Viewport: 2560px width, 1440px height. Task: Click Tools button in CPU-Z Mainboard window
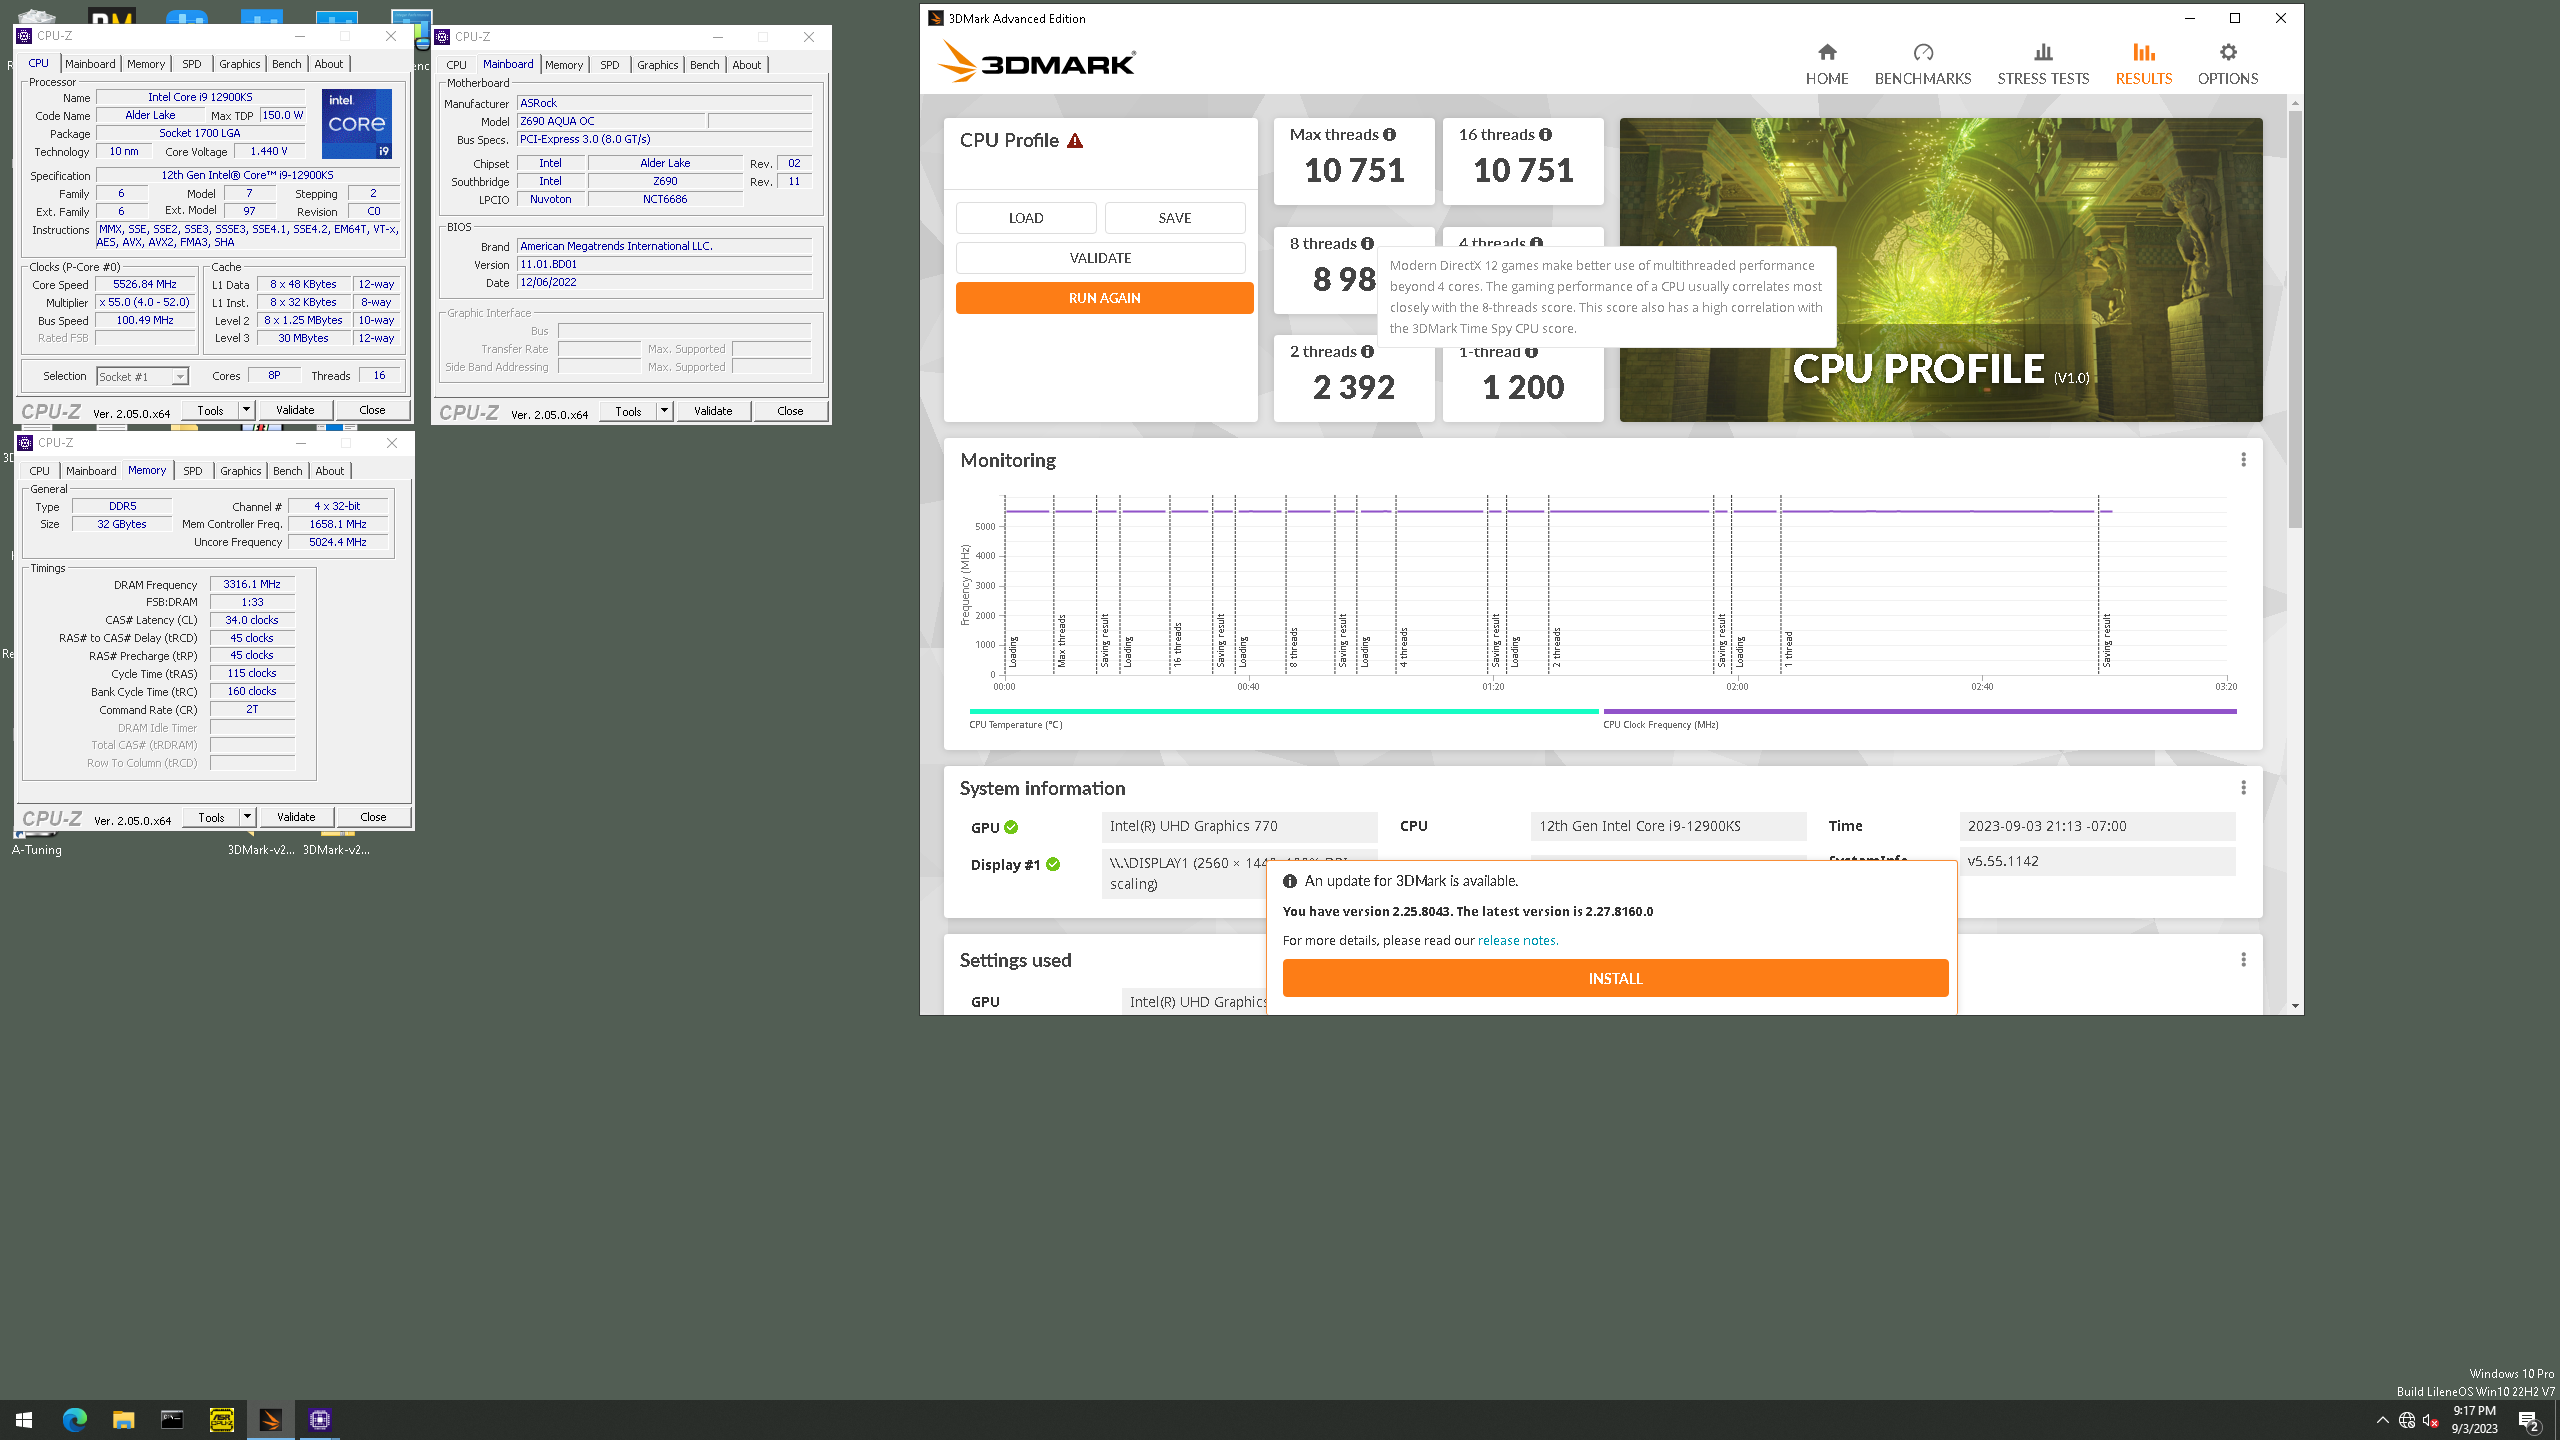tap(628, 411)
